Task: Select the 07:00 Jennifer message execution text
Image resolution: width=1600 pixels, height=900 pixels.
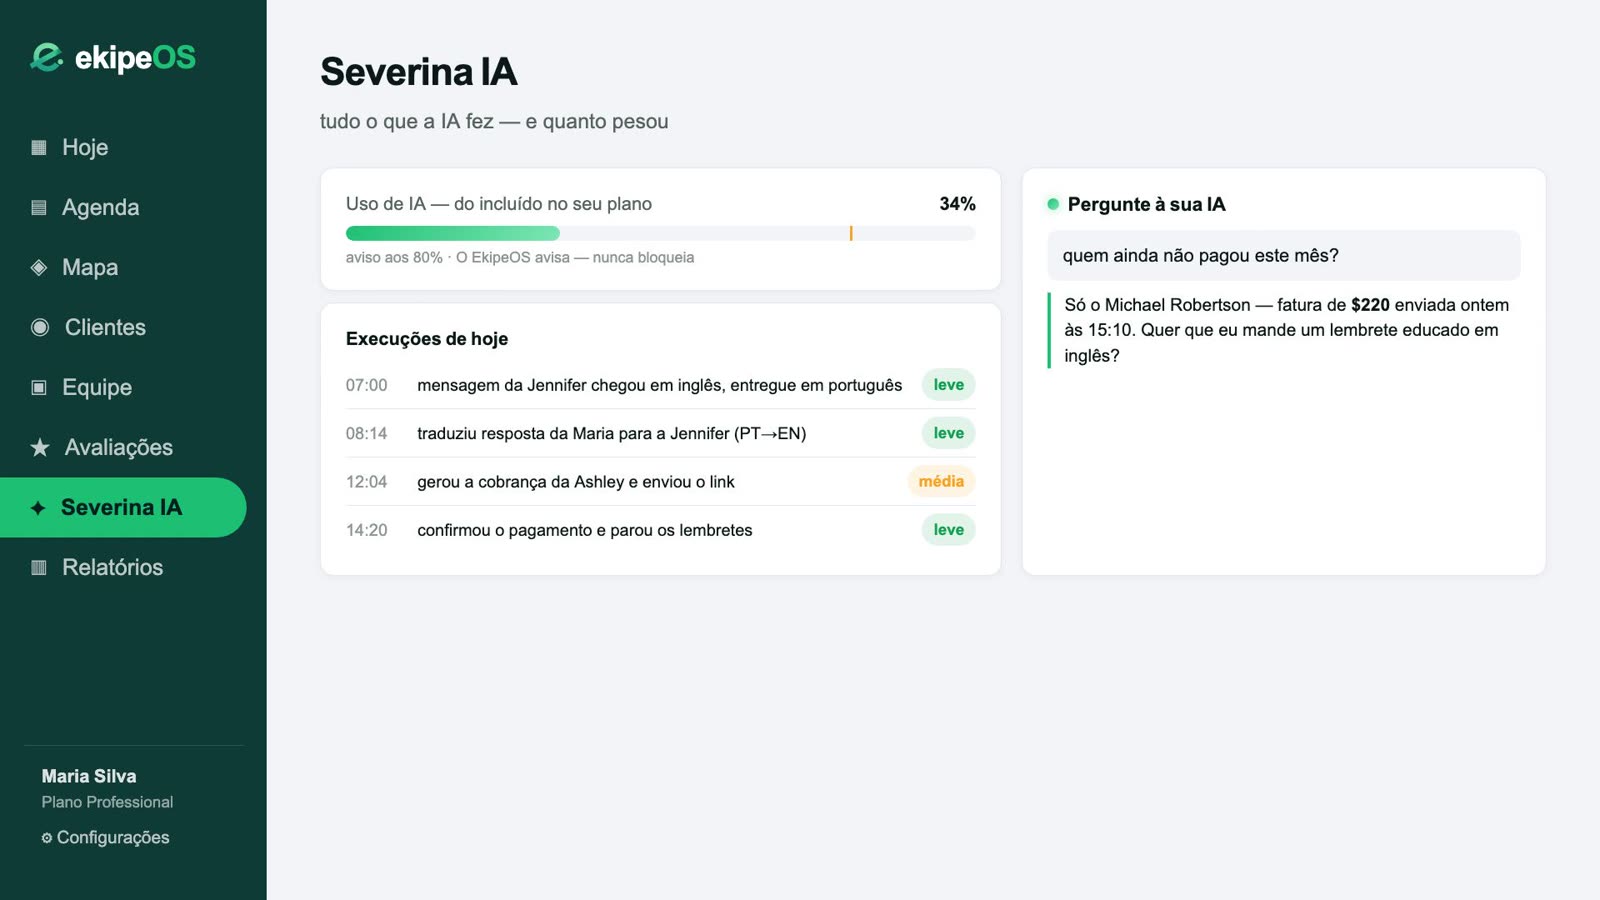Action: [659, 385]
